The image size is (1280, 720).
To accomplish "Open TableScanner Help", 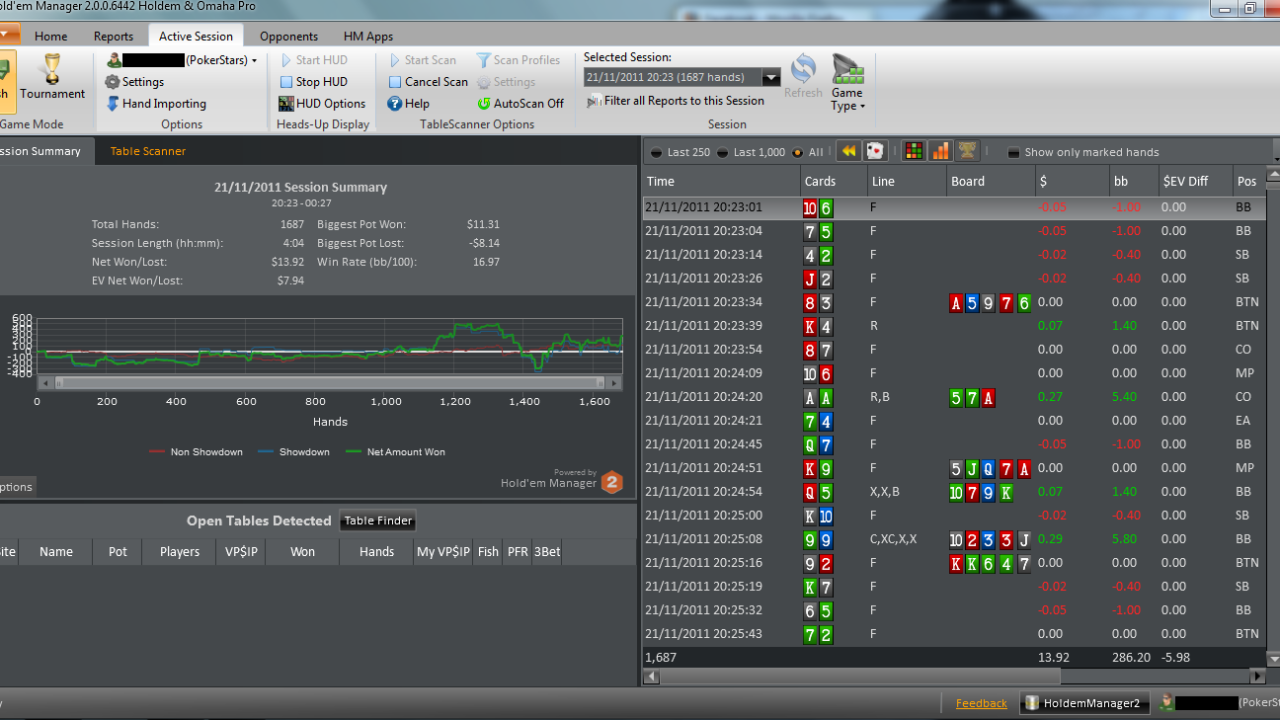I will (x=408, y=104).
